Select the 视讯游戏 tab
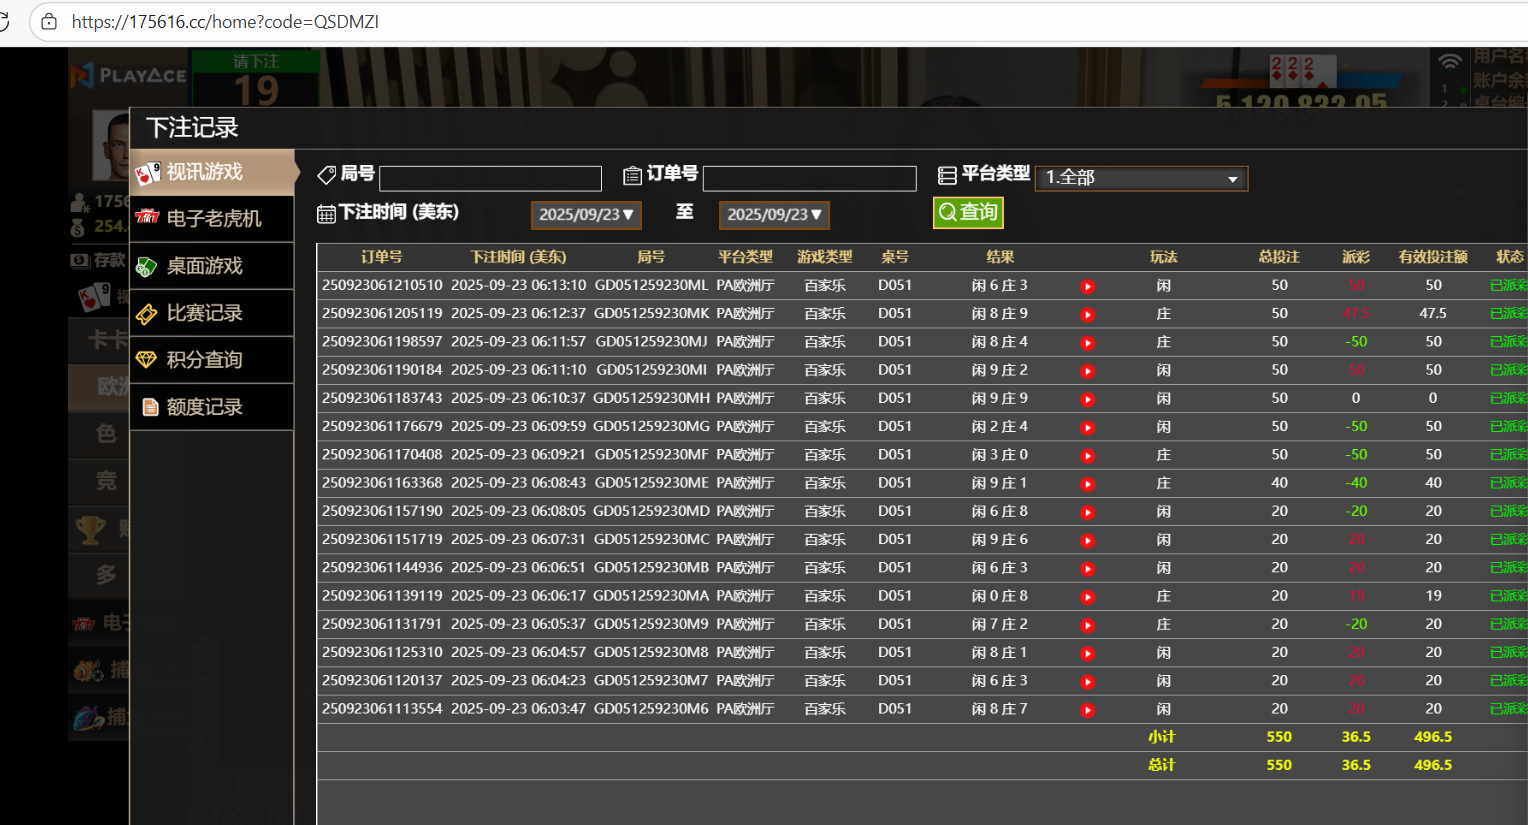Screen dimensions: 1528x825 click(213, 172)
